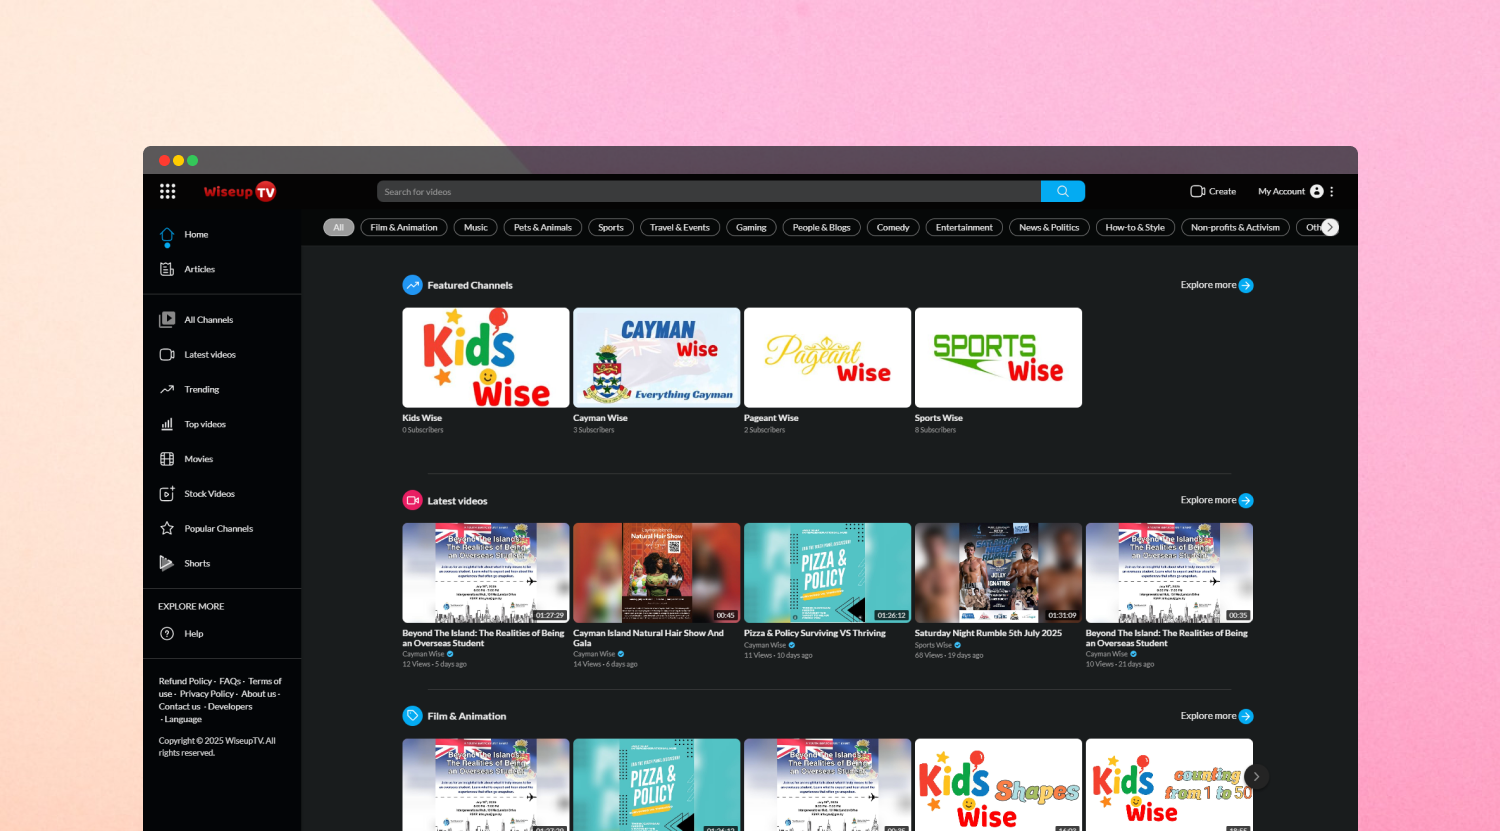Click the 'Pageant Wise' channel name text
The image size is (1500, 831).
(x=771, y=418)
